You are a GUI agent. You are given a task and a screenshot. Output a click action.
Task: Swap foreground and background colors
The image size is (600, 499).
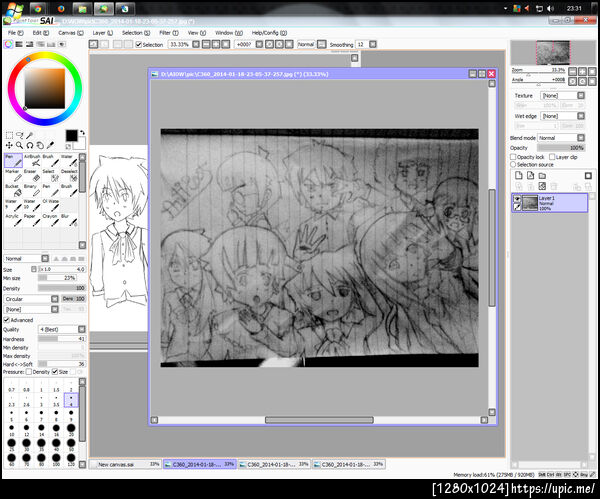point(82,132)
